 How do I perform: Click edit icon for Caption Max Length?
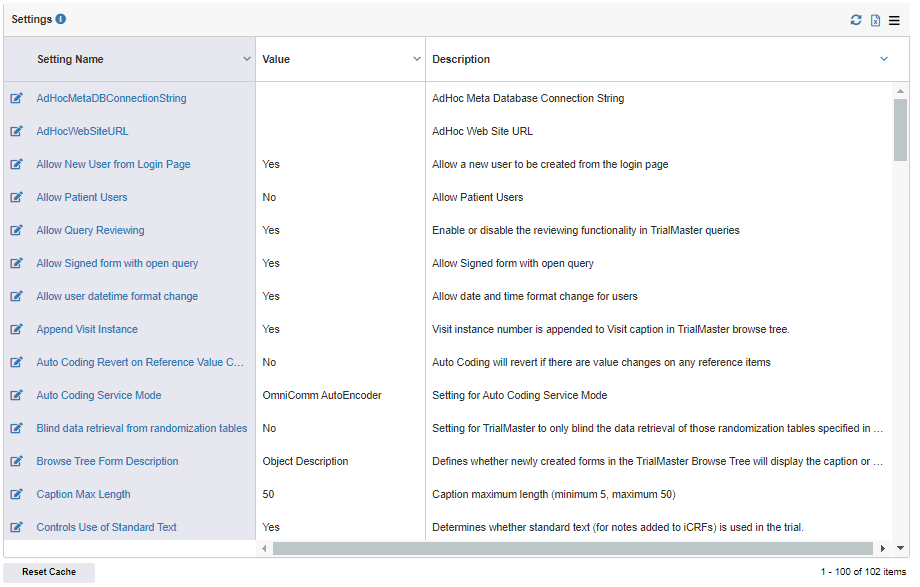pyautogui.click(x=16, y=494)
